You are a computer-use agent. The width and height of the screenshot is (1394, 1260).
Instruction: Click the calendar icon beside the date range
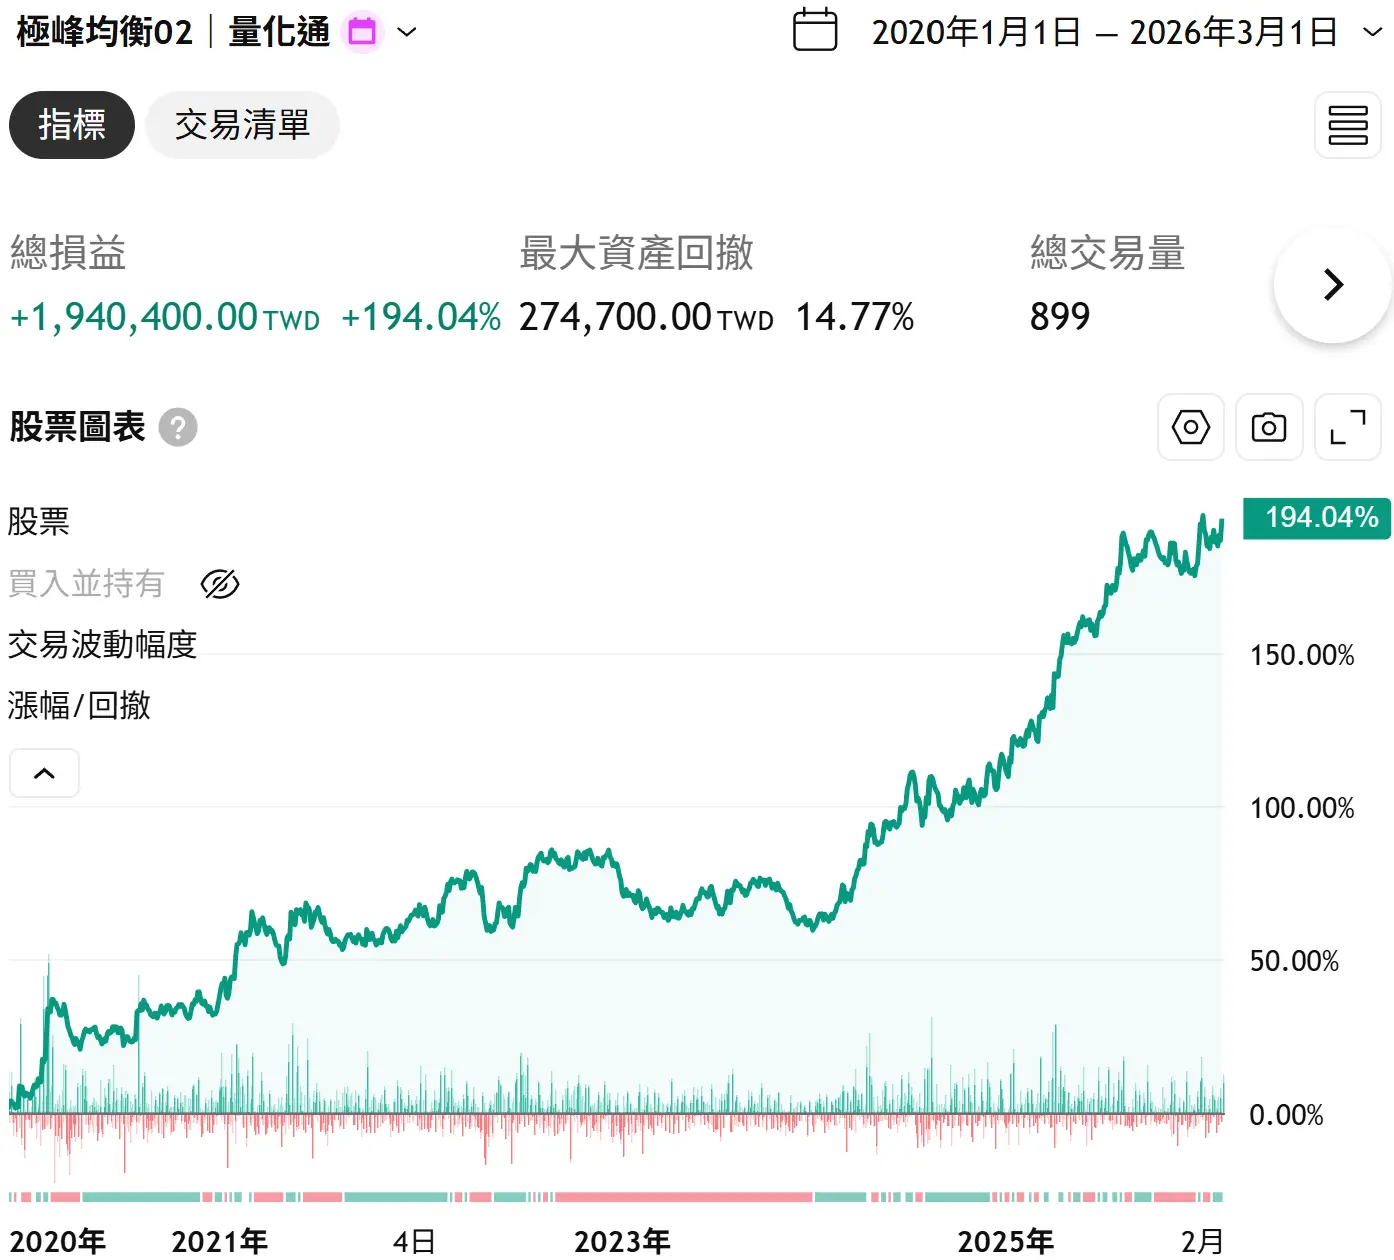pos(814,30)
